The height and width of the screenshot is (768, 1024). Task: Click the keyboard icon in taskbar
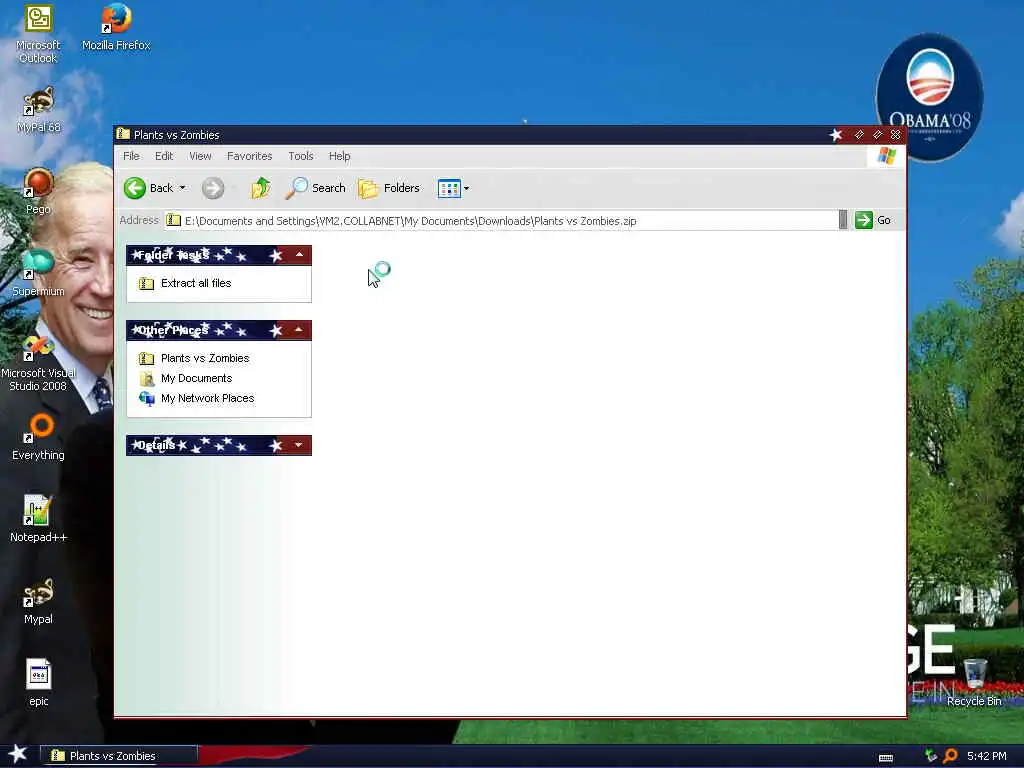pyautogui.click(x=886, y=758)
